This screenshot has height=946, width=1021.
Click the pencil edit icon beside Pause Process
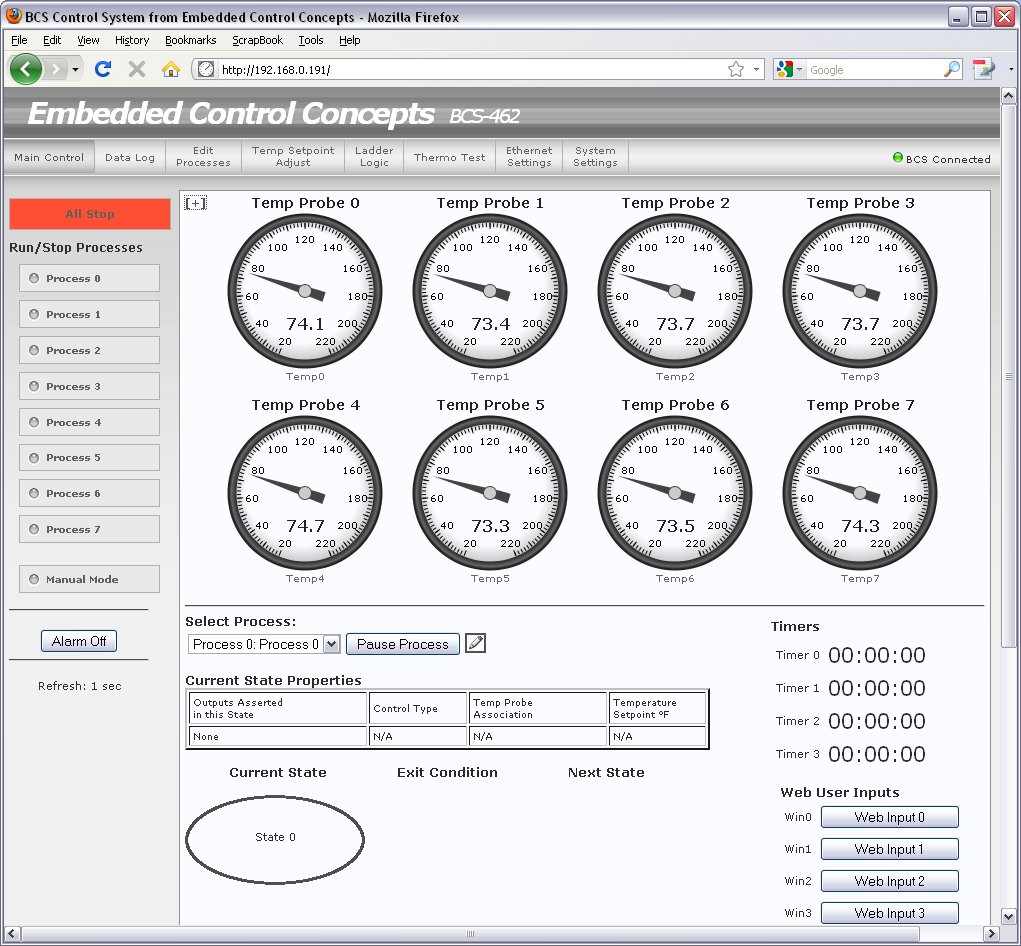click(x=475, y=643)
